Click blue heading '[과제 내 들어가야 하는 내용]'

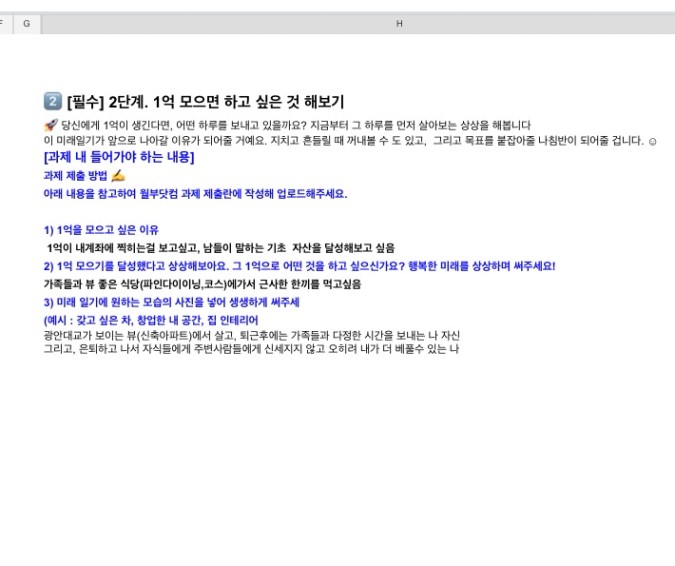119,157
